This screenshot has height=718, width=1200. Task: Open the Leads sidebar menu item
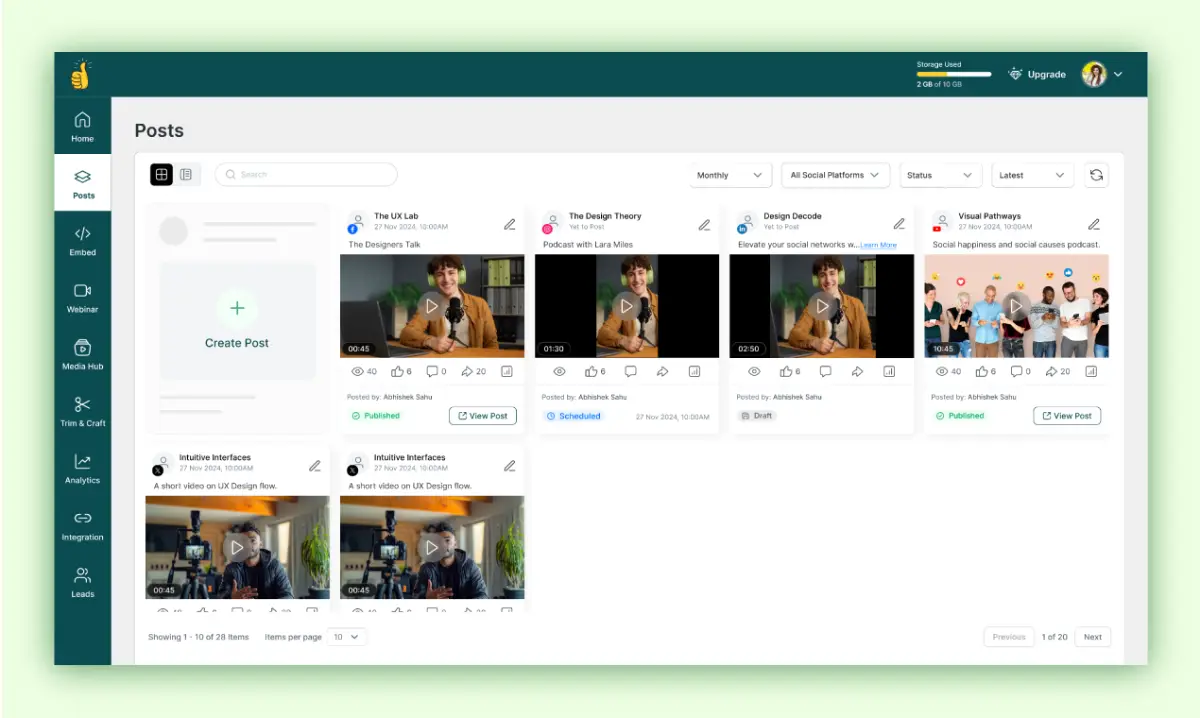click(82, 583)
